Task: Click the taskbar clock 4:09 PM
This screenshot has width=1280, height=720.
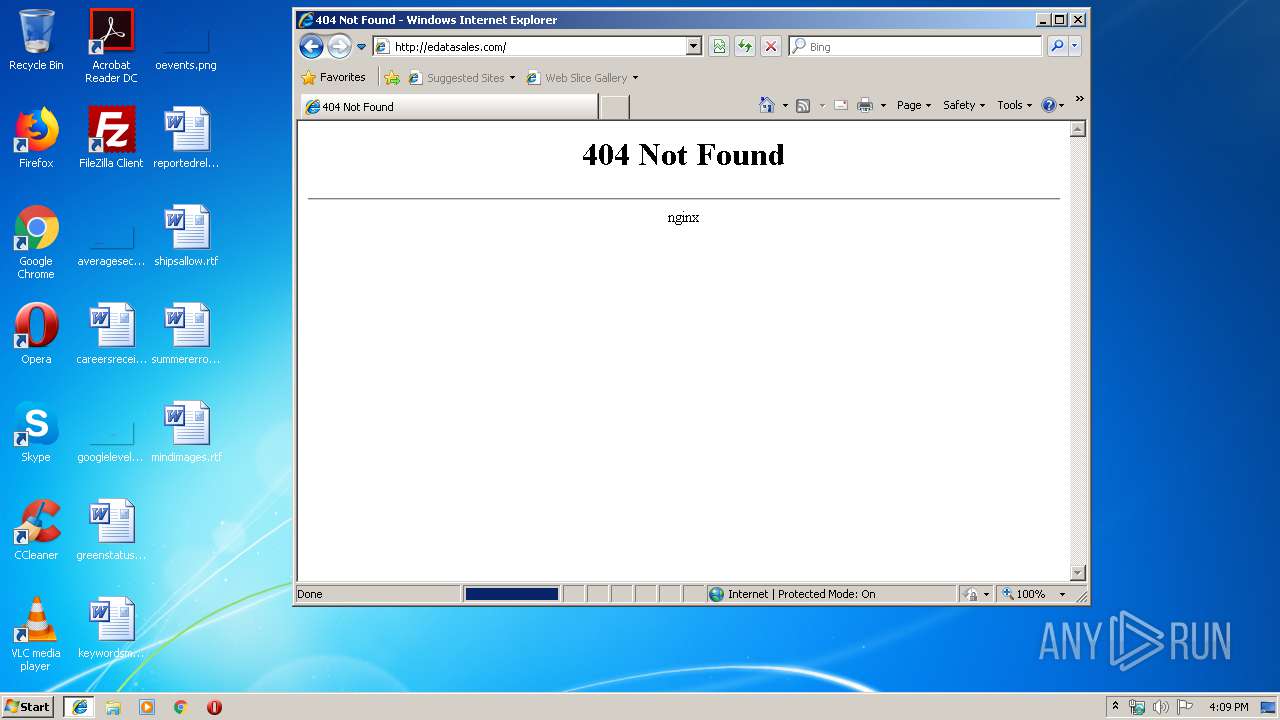Action: pyautogui.click(x=1228, y=706)
